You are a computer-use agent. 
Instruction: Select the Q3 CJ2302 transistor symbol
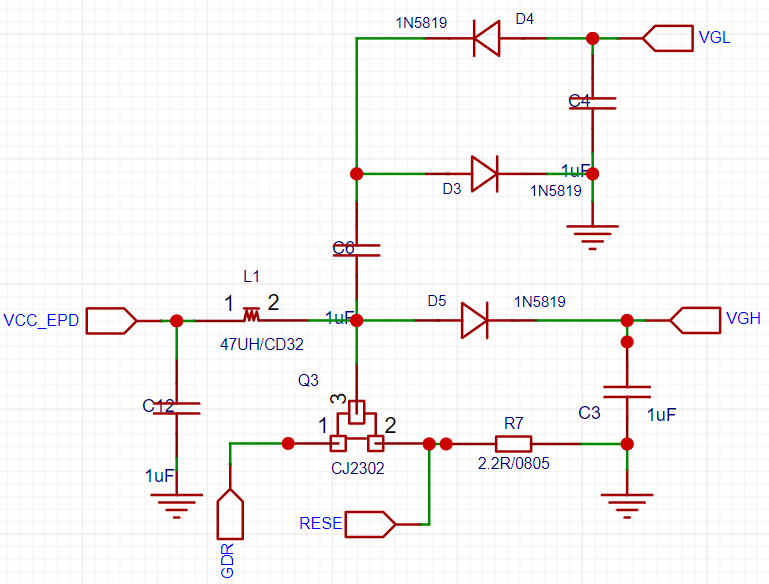pyautogui.click(x=357, y=426)
